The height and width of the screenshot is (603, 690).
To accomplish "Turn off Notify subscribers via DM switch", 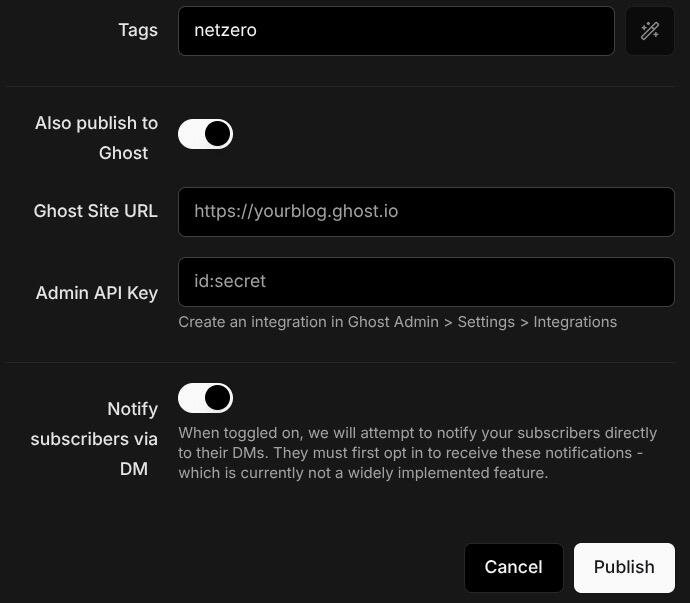I will [x=206, y=398].
